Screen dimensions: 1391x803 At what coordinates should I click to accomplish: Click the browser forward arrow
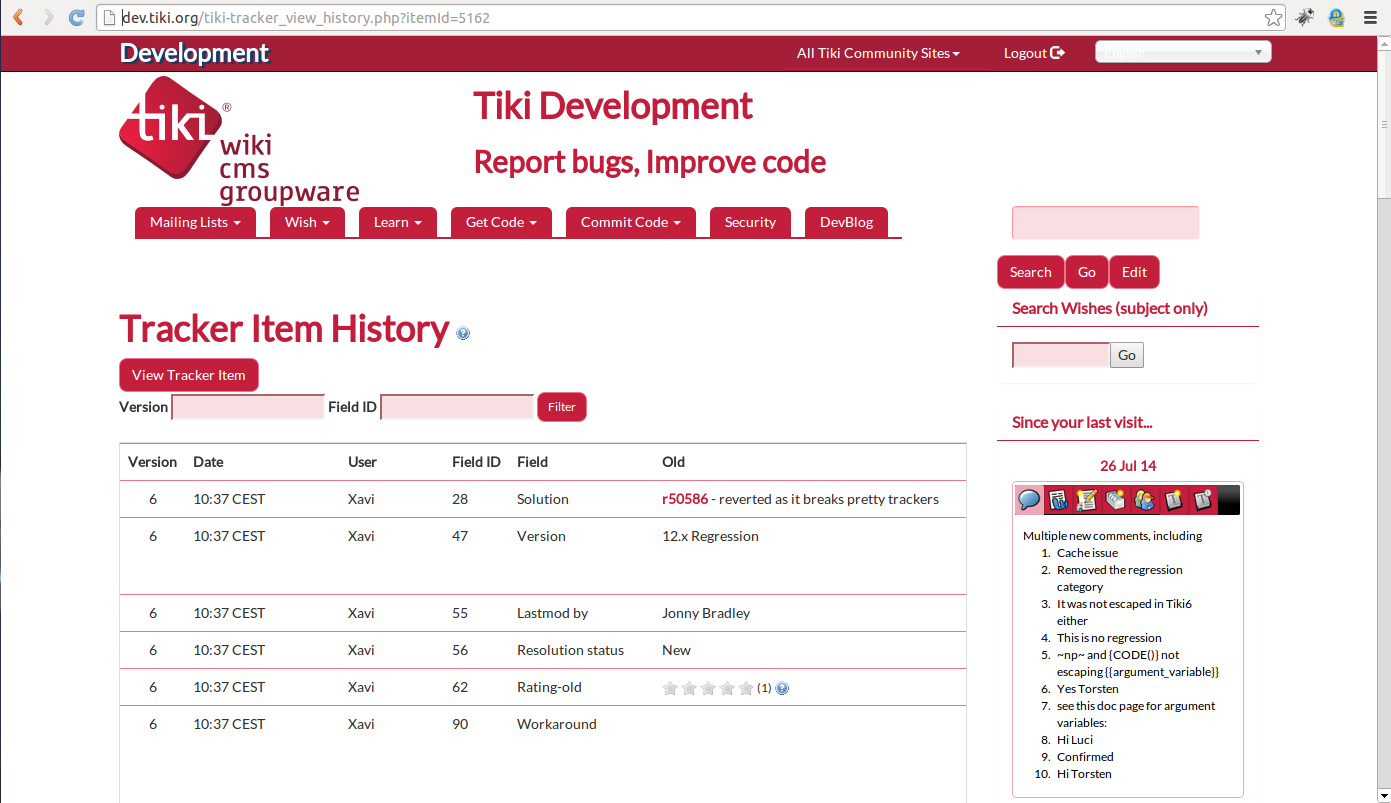pos(47,17)
